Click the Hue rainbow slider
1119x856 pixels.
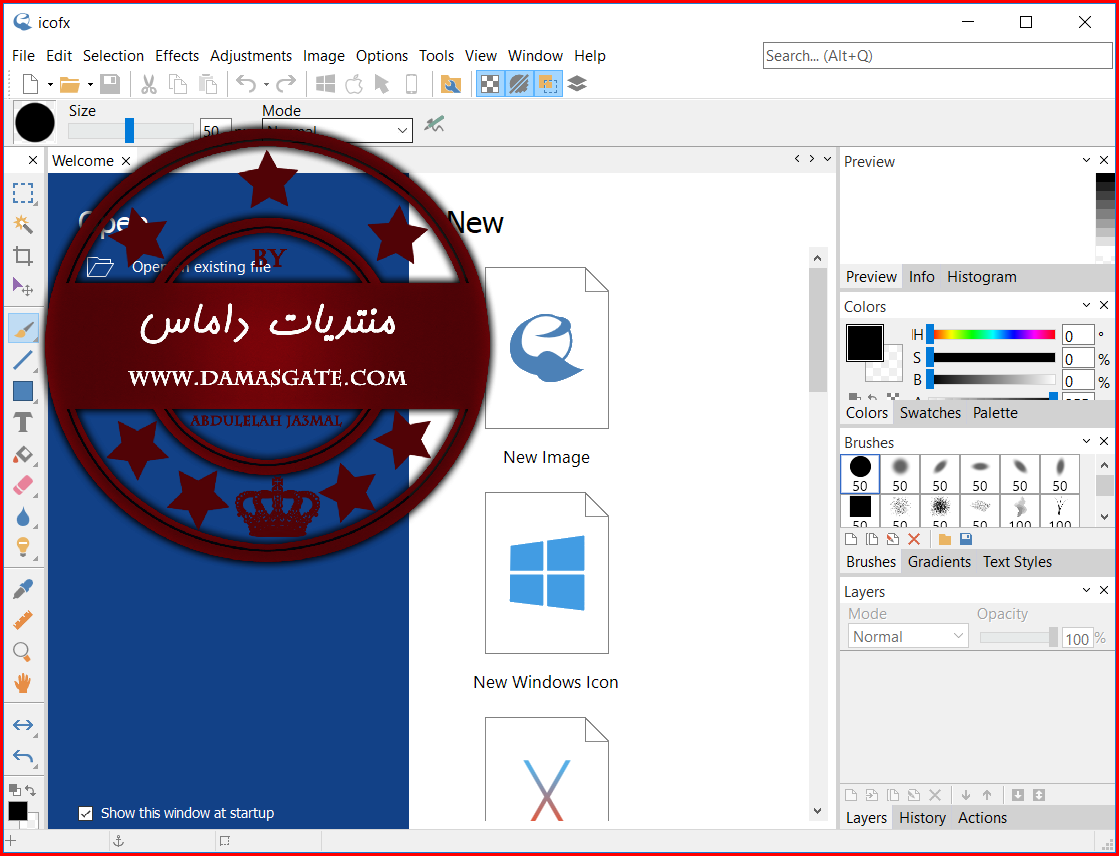coord(994,334)
